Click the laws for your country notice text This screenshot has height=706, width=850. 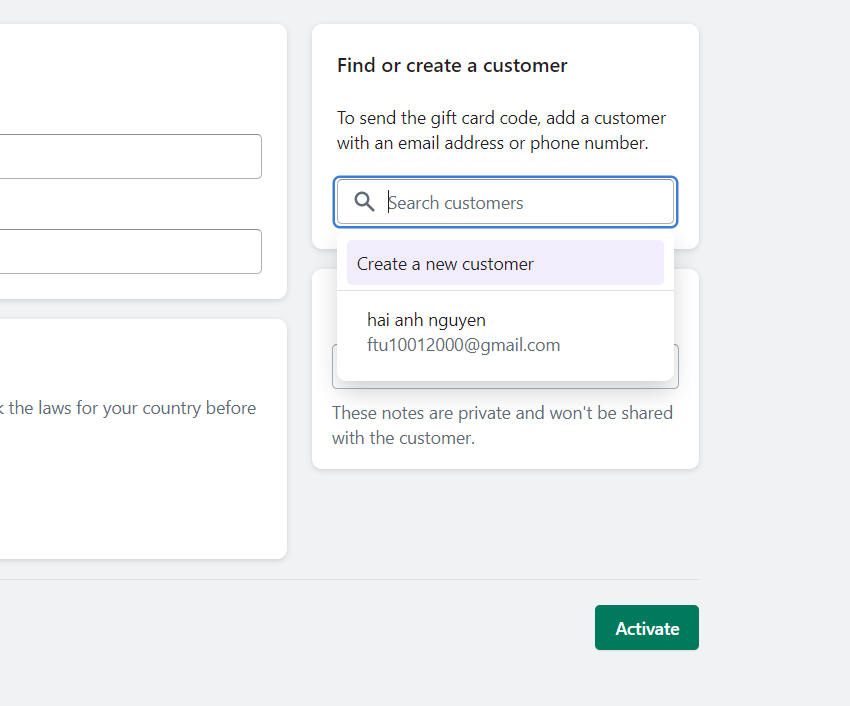[x=128, y=407]
